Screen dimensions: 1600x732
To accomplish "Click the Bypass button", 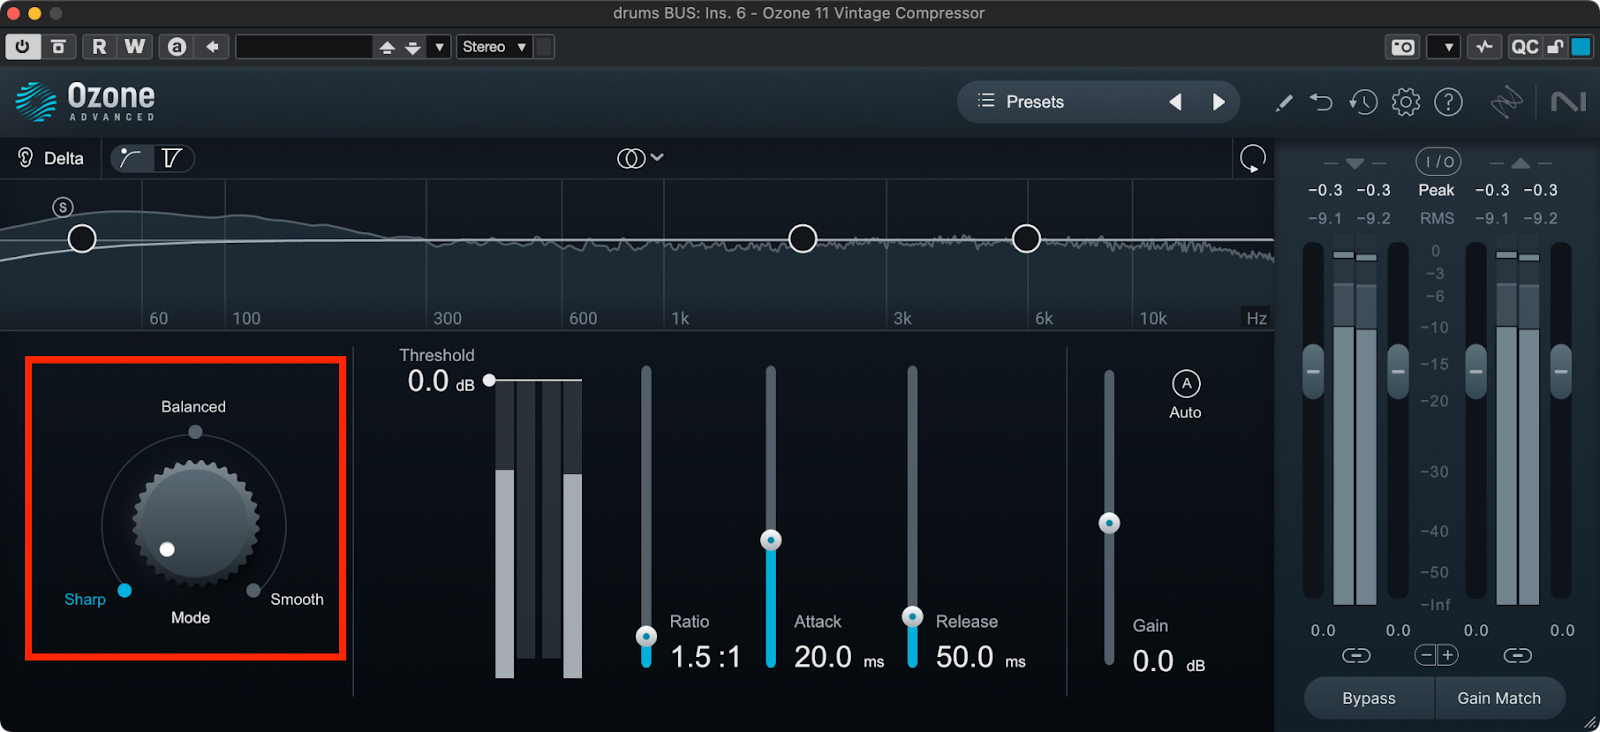I will [1368, 698].
